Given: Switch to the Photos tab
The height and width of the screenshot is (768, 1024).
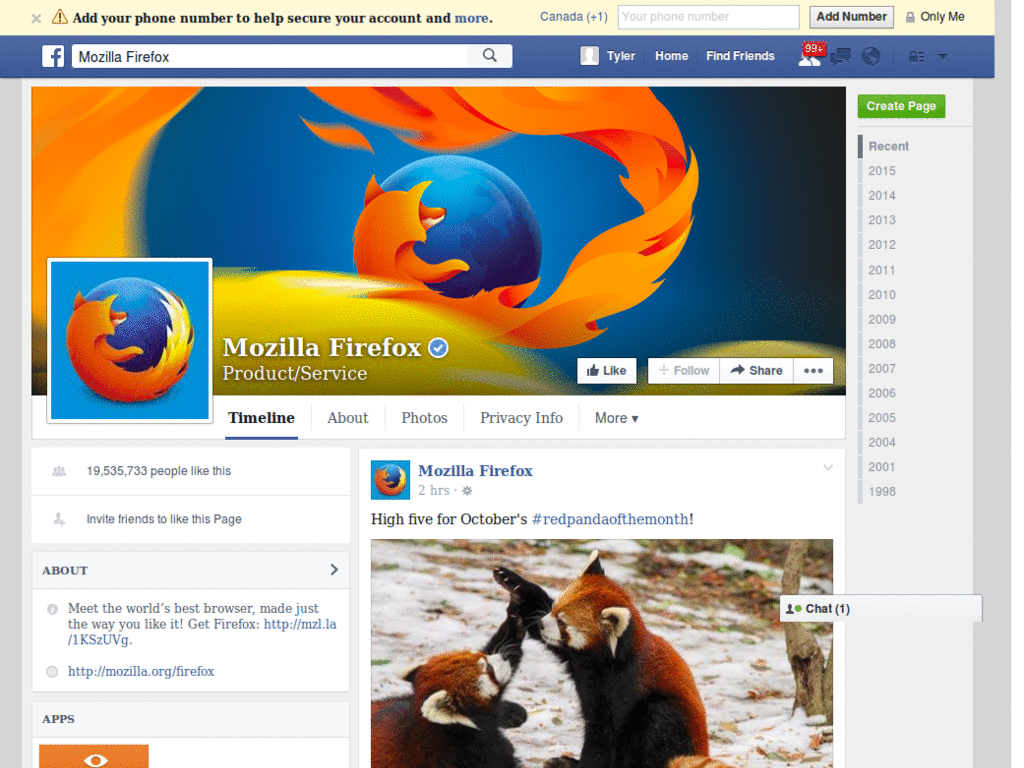Looking at the screenshot, I should click(x=424, y=418).
